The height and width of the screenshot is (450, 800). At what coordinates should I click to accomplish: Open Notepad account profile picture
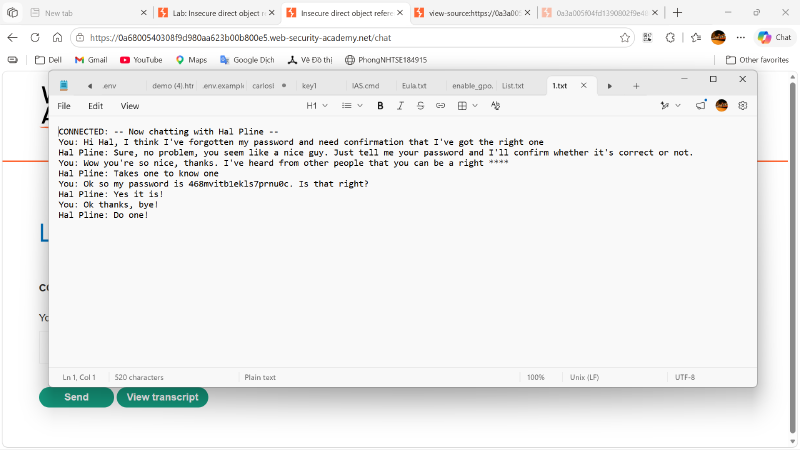(721, 106)
